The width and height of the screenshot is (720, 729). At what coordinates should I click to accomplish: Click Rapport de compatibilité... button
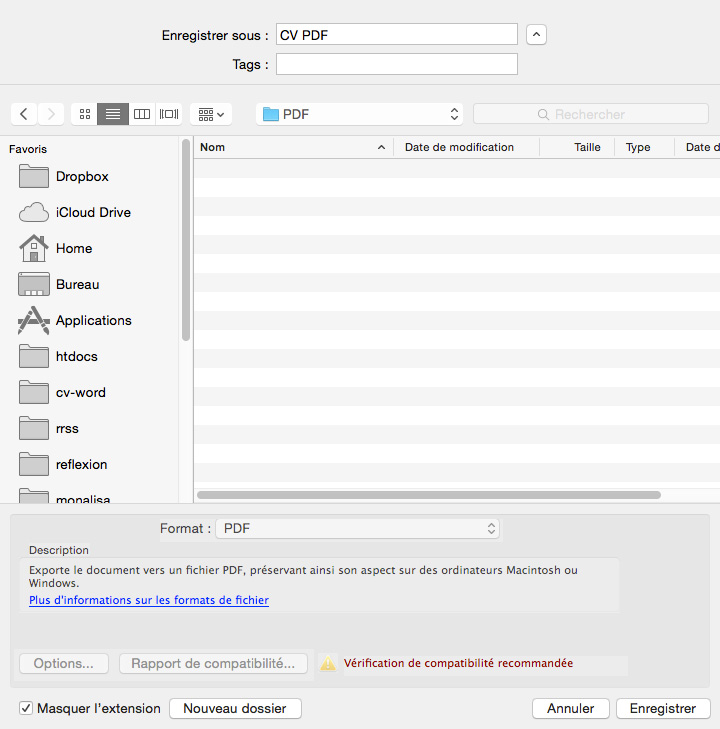213,663
